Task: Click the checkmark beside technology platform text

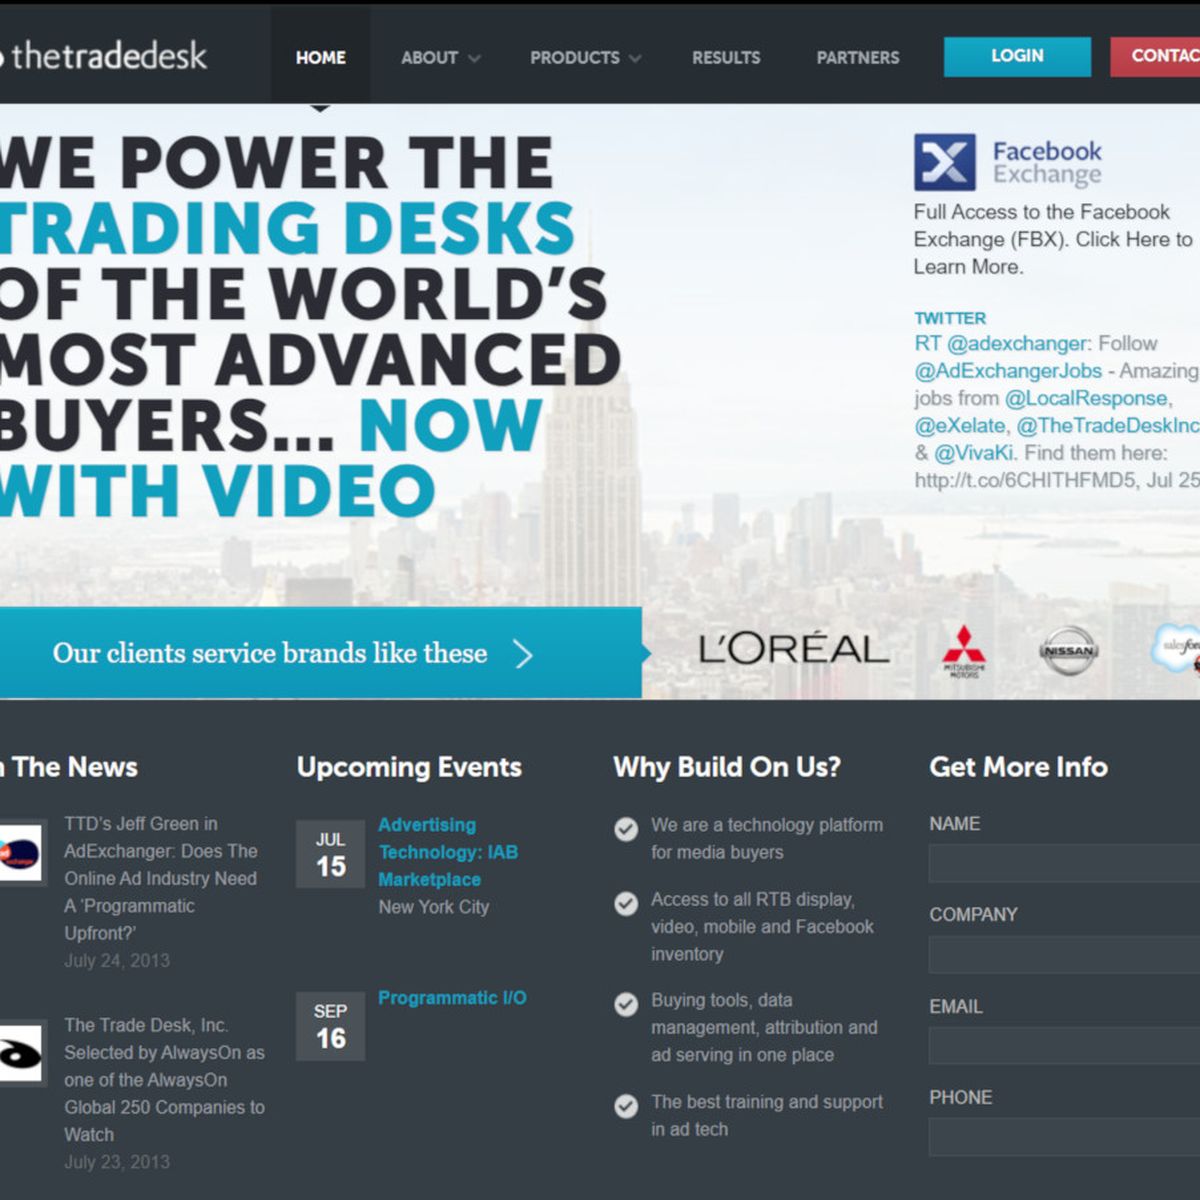Action: [x=626, y=829]
